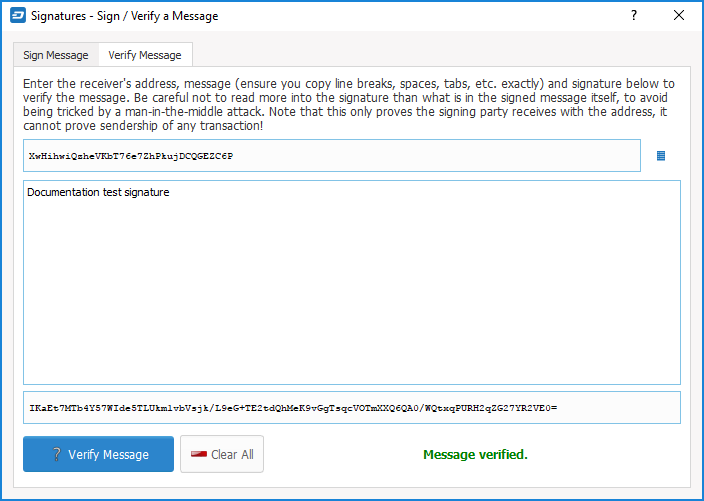
Task: Click the blank area of the message box
Action: coord(352,292)
